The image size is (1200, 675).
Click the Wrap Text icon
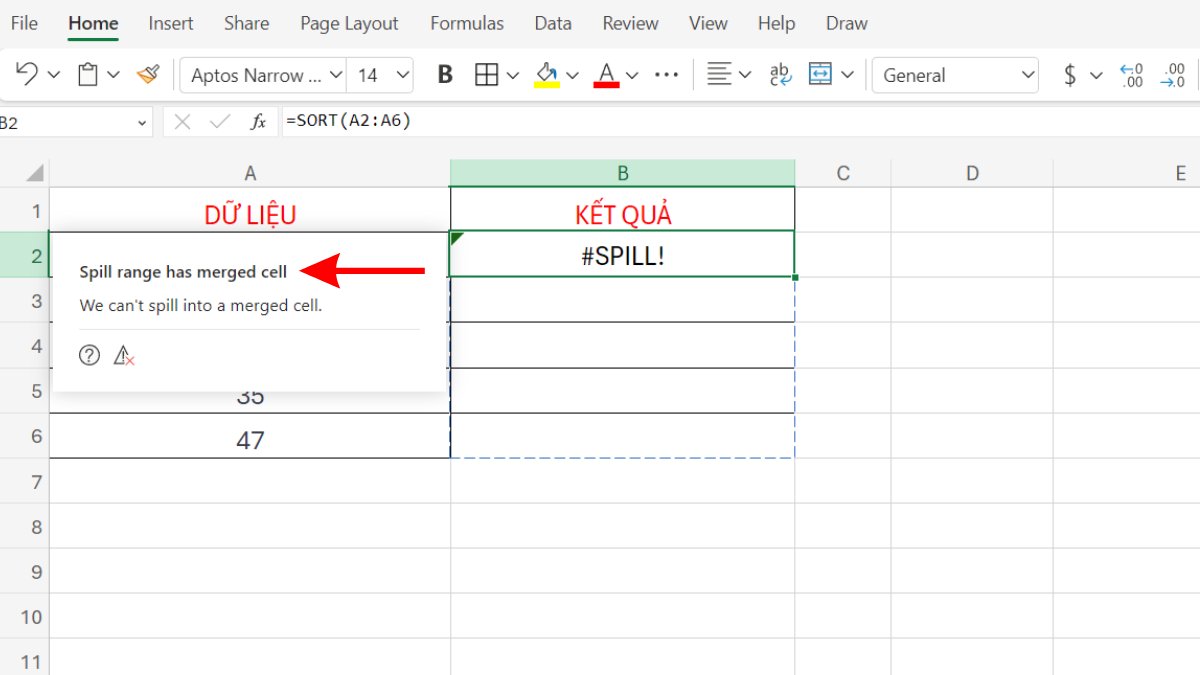pyautogui.click(x=781, y=75)
